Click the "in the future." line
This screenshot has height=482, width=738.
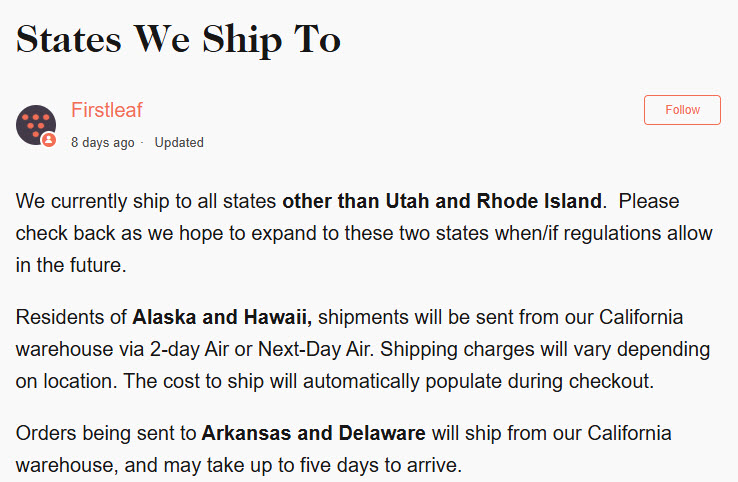[x=72, y=266]
